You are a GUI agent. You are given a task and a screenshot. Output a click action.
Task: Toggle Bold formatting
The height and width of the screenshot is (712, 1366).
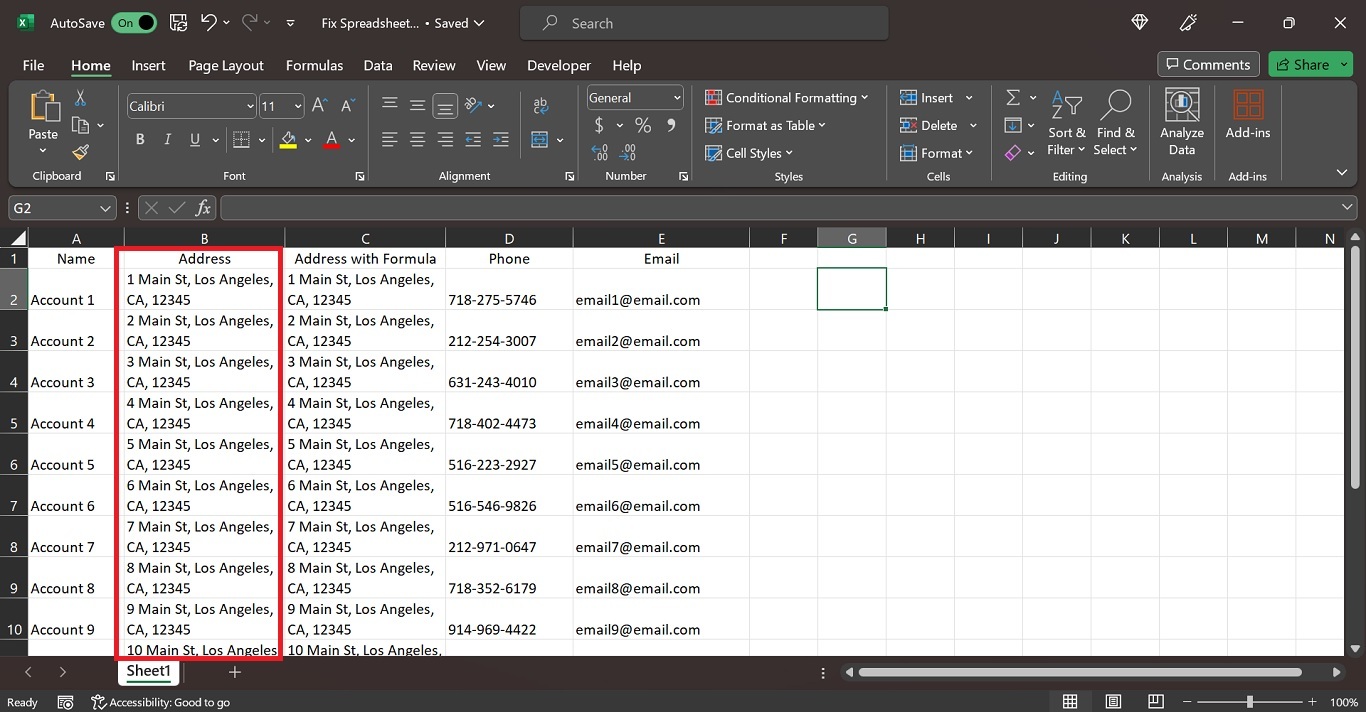[x=140, y=140]
